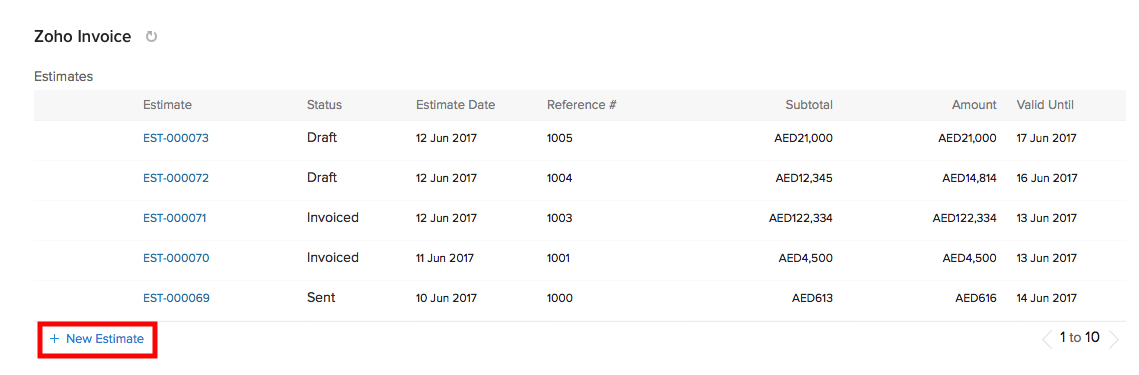Screen dimensions: 1139x375
Task: Click the Estimate column header
Action: (167, 105)
